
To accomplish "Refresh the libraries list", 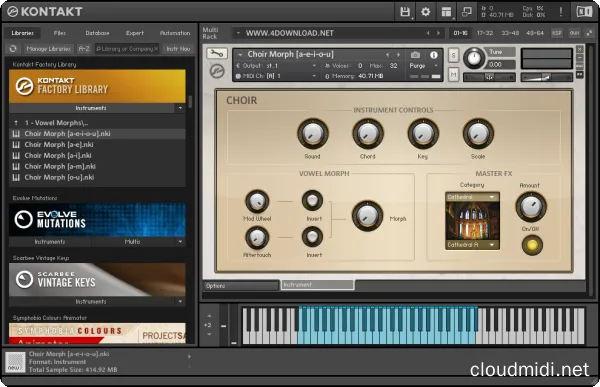I will click(13, 49).
